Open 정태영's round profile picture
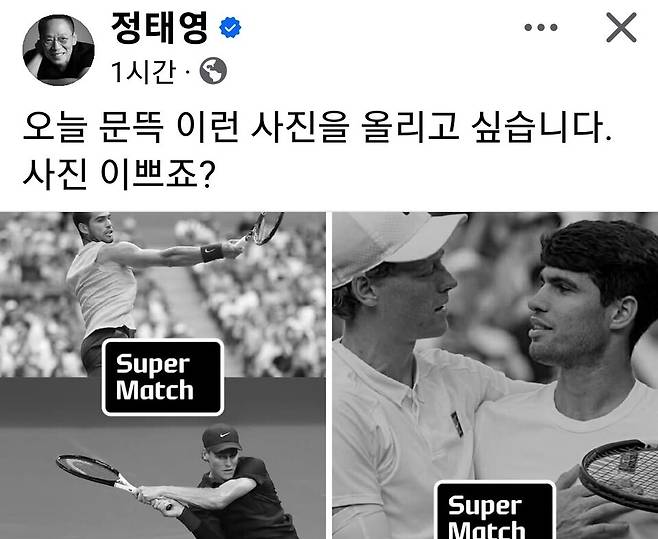This screenshot has height=539, width=658. pyautogui.click(x=58, y=50)
